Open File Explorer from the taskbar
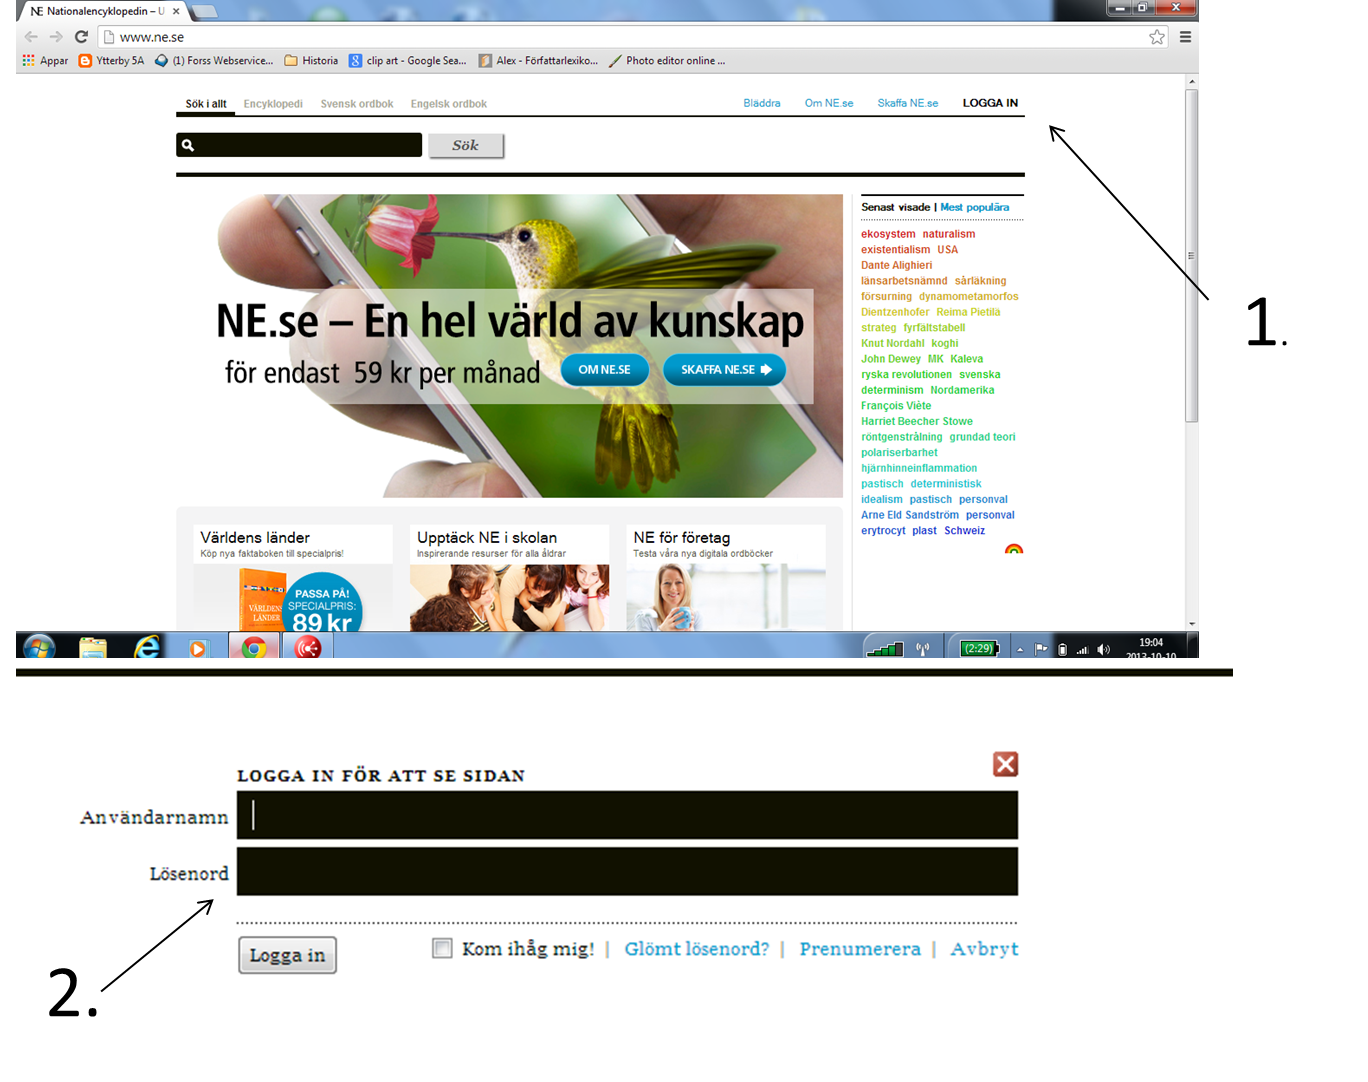This screenshot has width=1368, height=1082. 93,648
